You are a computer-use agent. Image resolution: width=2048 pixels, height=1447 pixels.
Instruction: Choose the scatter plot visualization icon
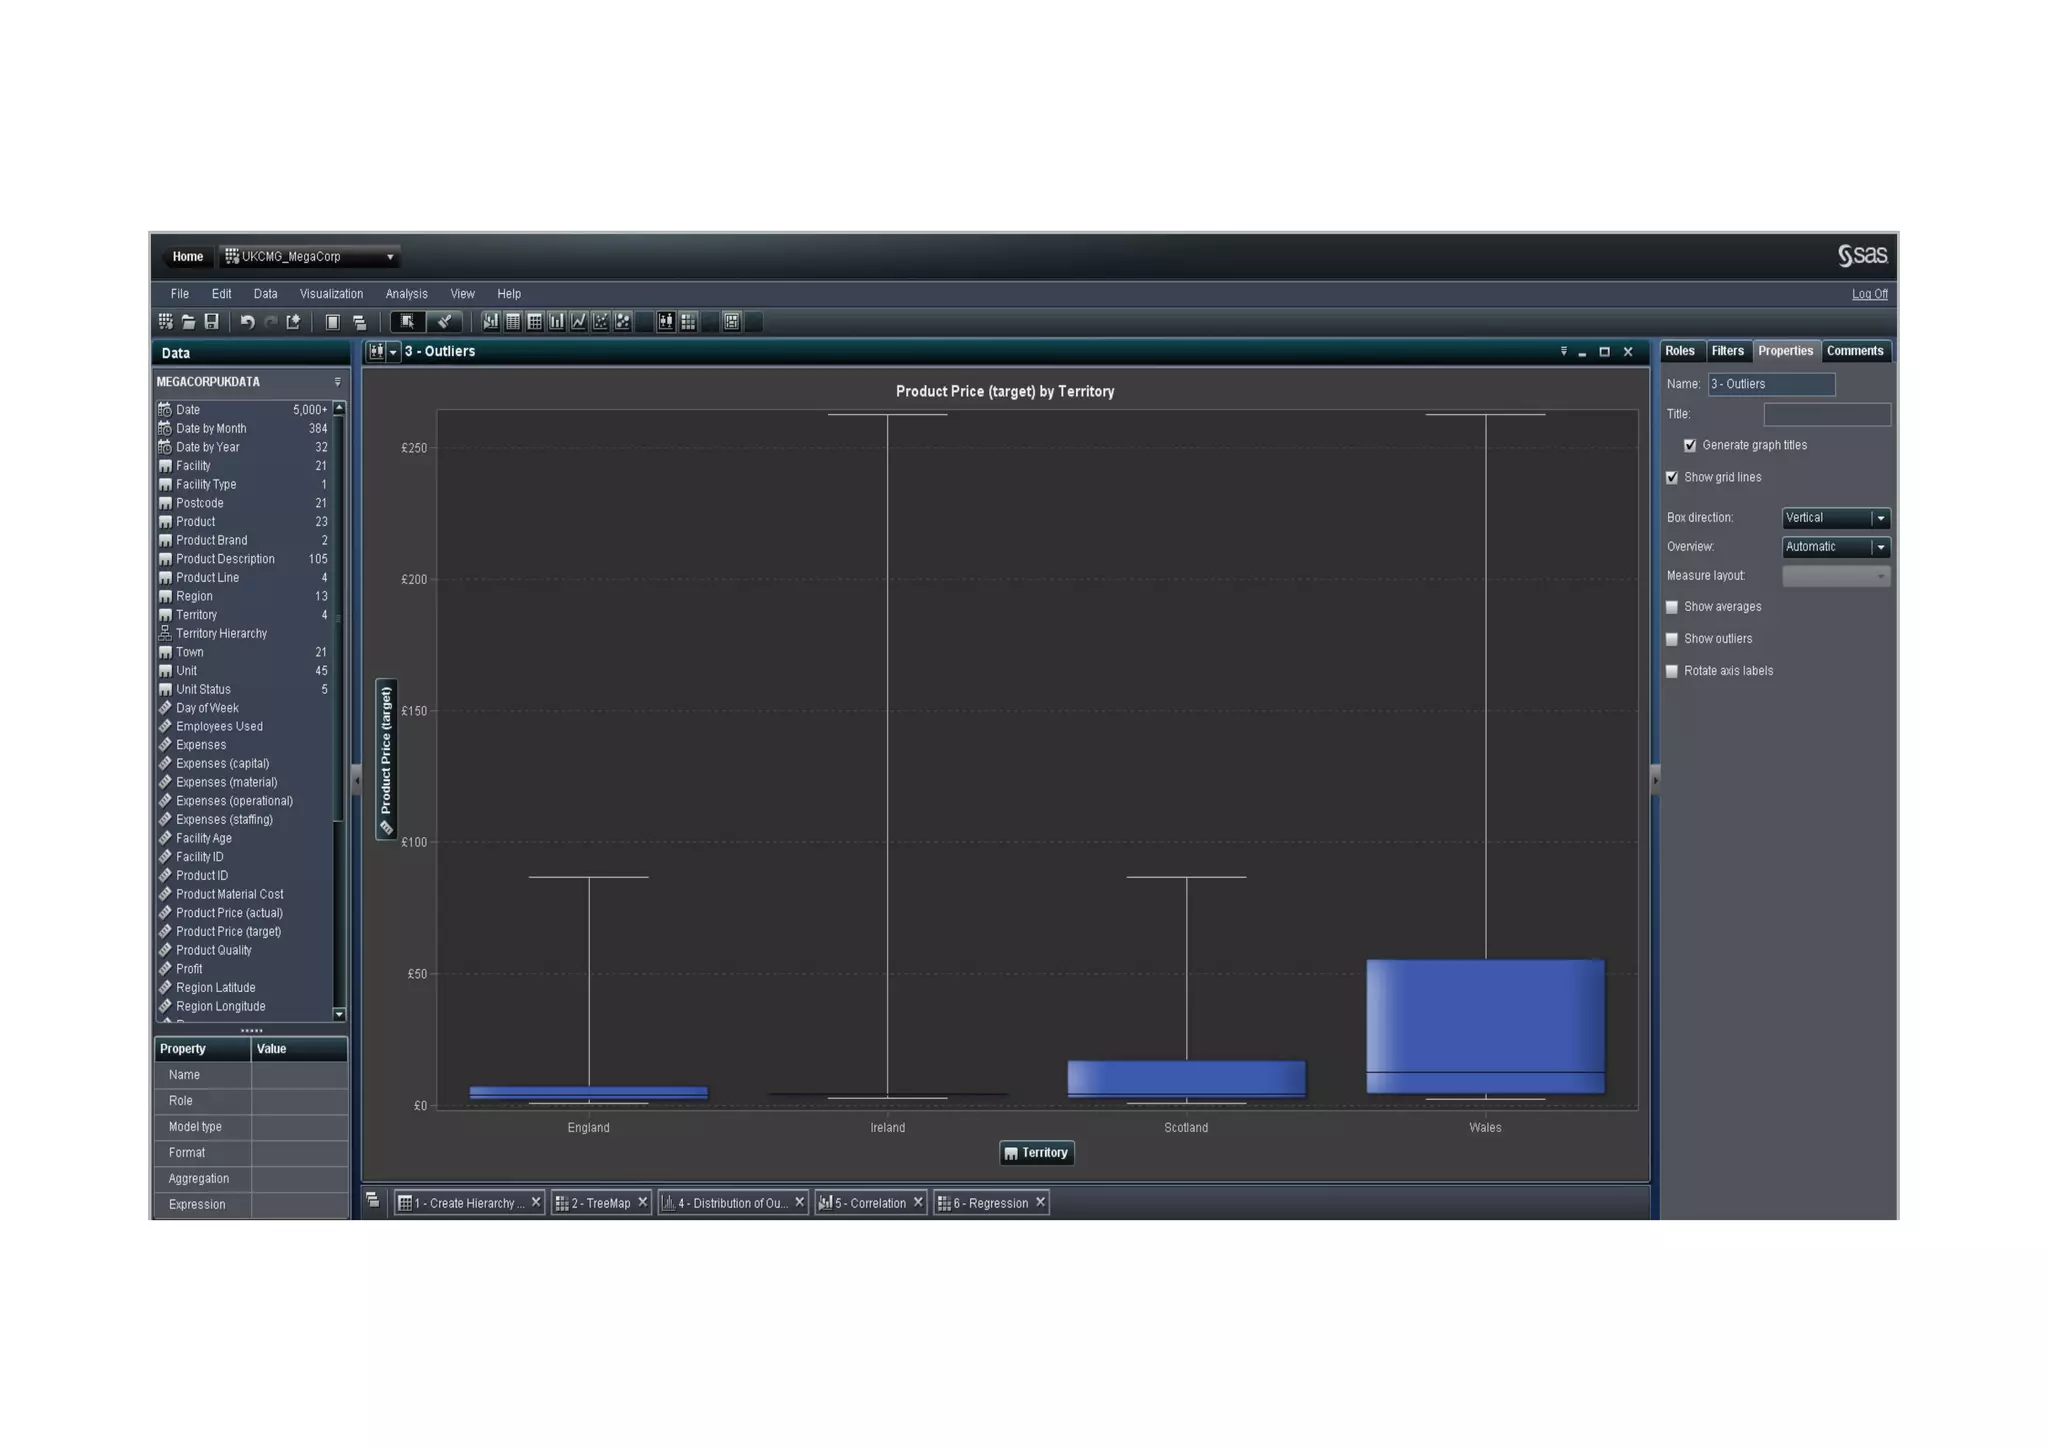[x=601, y=322]
